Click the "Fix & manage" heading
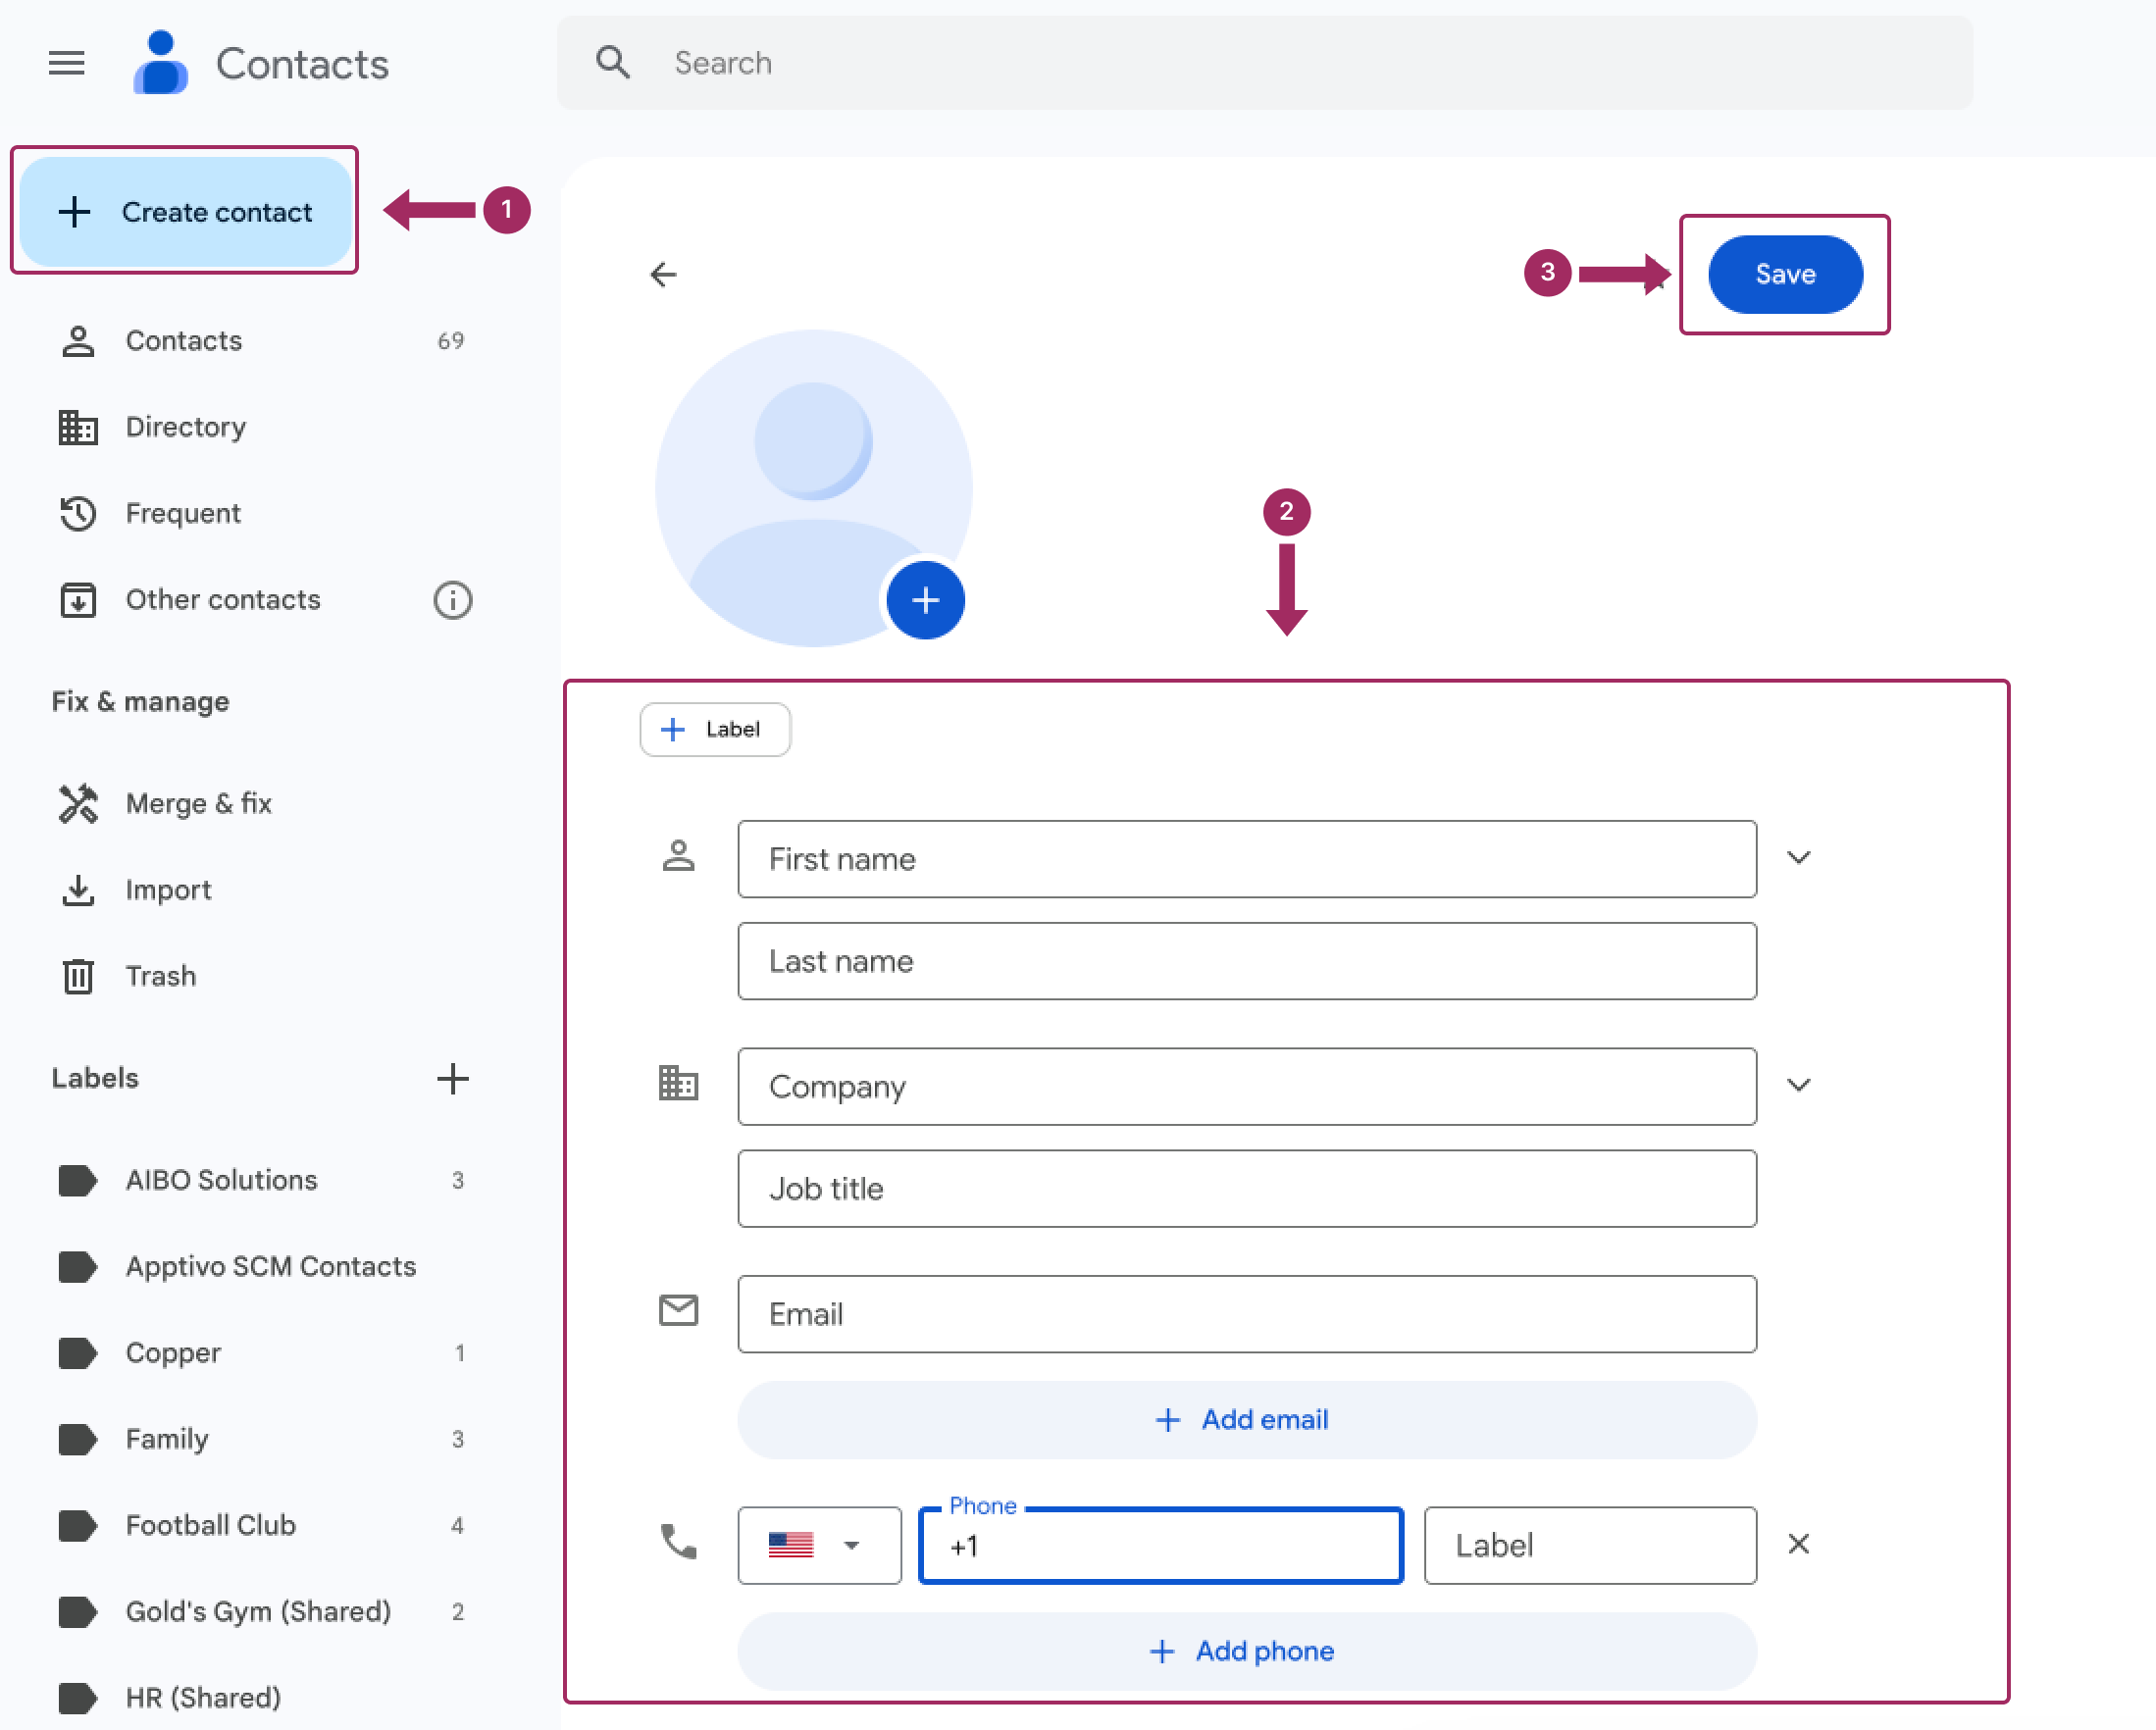2156x1730 pixels. tap(140, 702)
